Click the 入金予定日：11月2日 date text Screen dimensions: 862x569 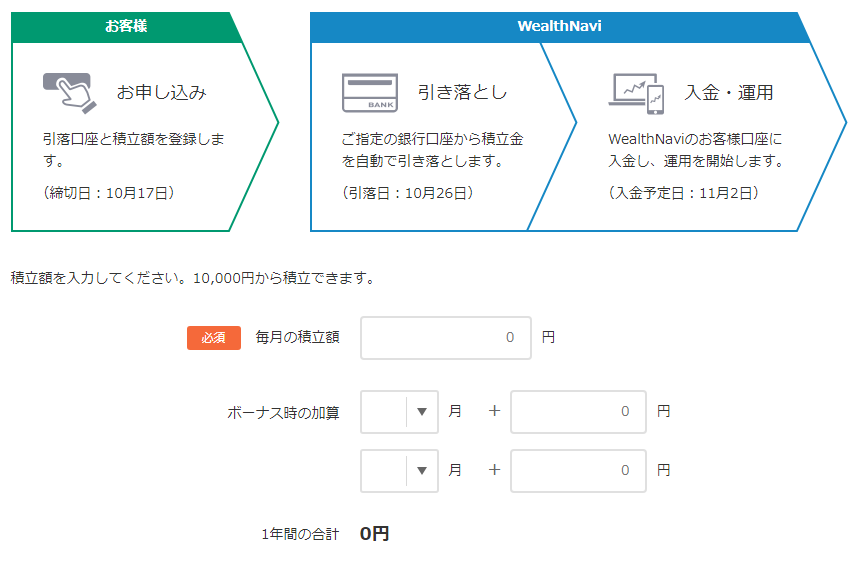pos(684,193)
